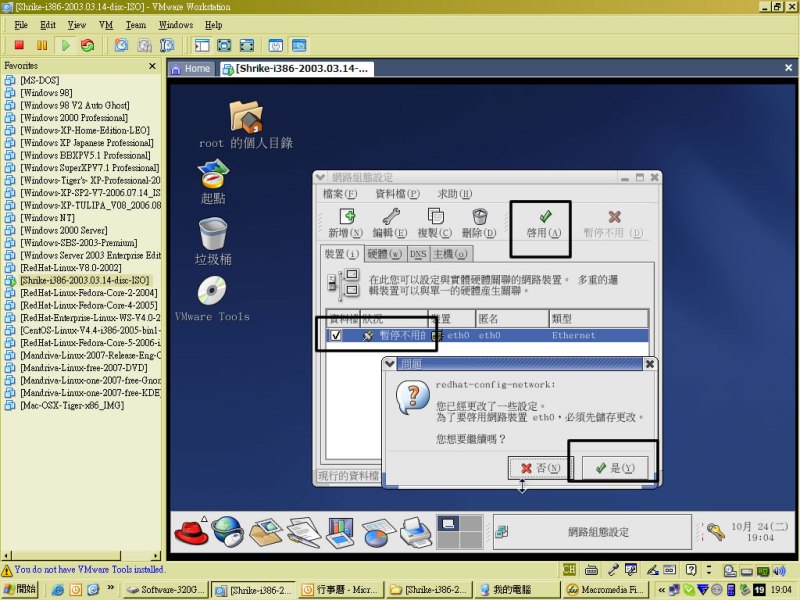Open the VM menu

tap(106, 25)
